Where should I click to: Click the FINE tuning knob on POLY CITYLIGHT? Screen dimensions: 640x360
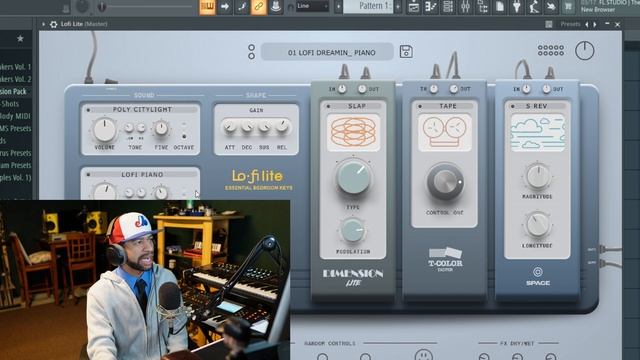coord(161,128)
